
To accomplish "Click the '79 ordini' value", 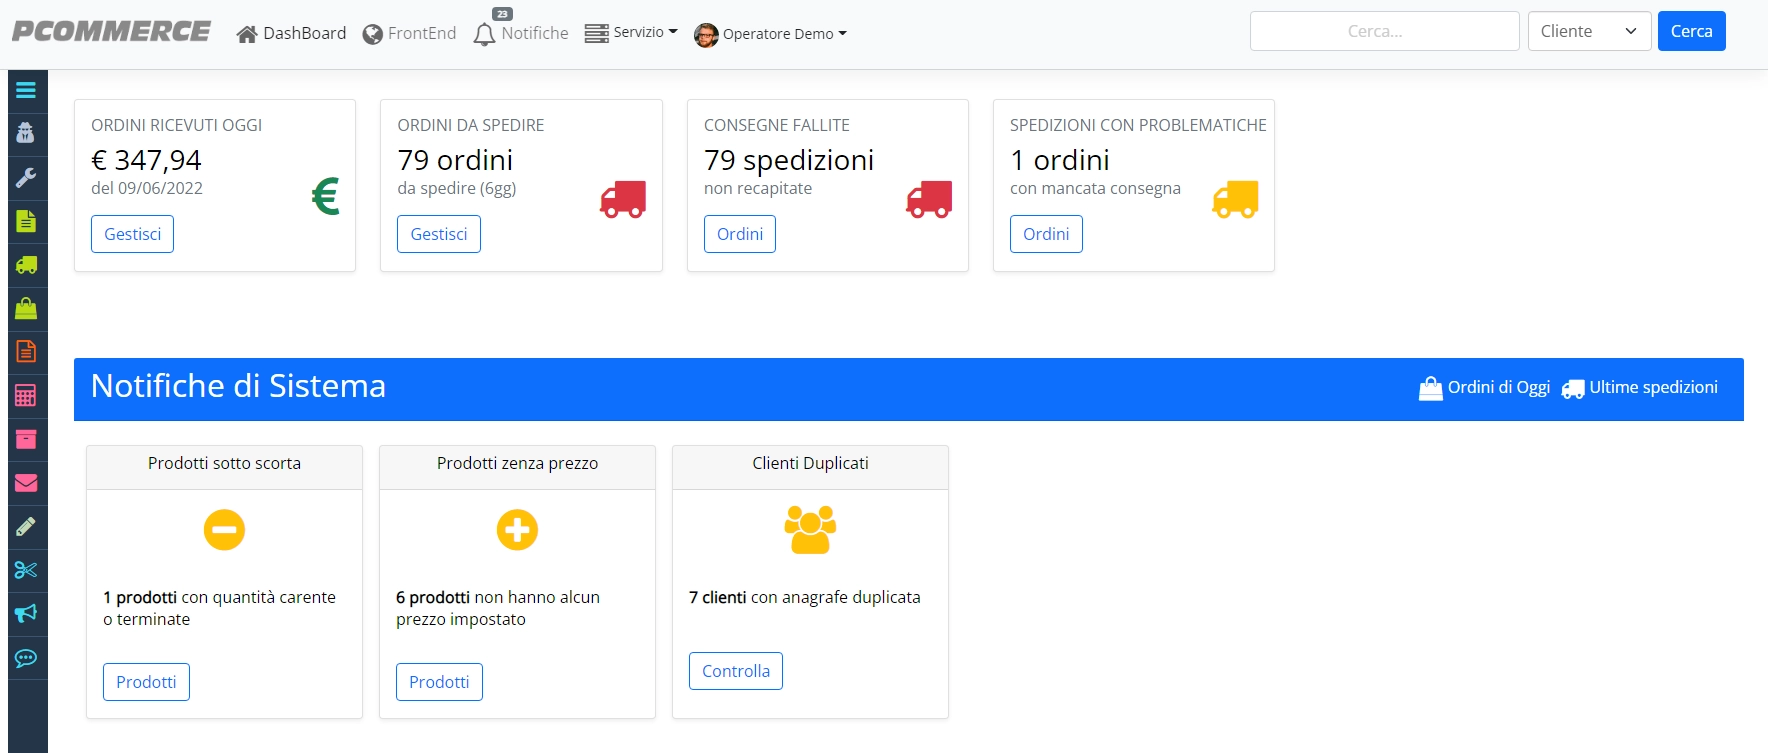I will (x=455, y=160).
